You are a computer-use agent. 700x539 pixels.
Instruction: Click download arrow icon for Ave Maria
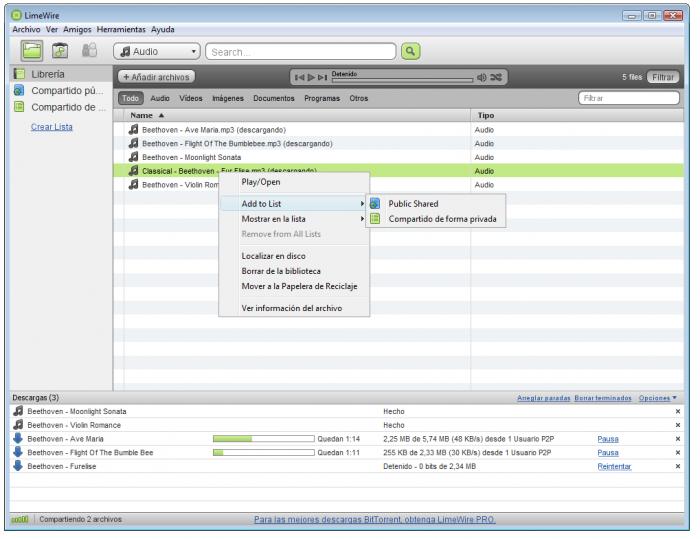(18, 439)
